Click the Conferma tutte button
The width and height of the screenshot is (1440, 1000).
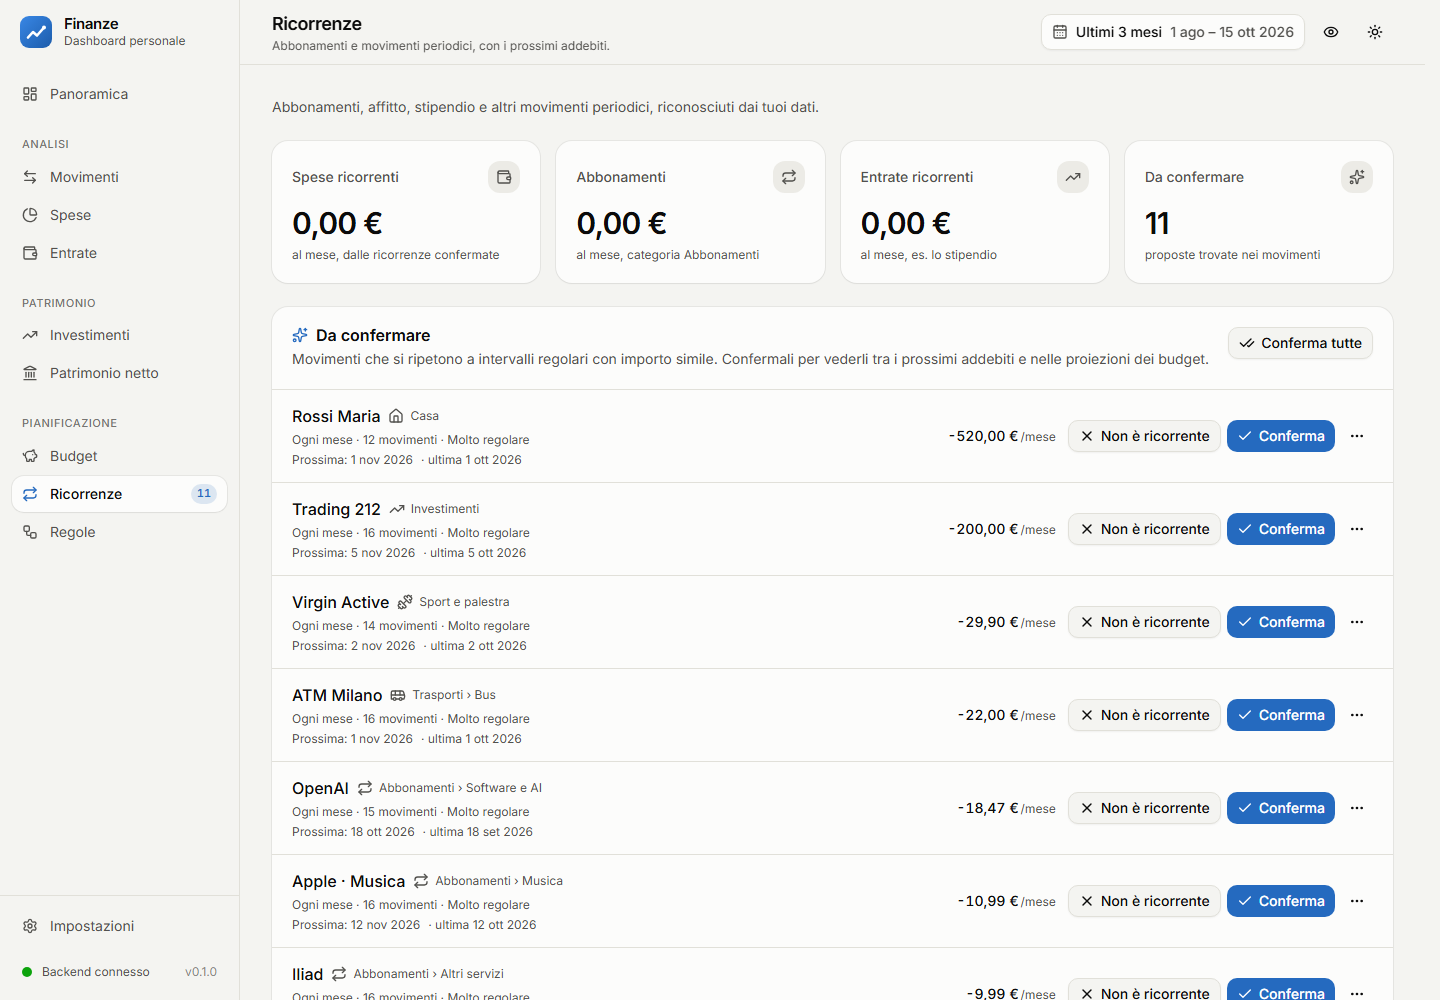[x=1300, y=343]
